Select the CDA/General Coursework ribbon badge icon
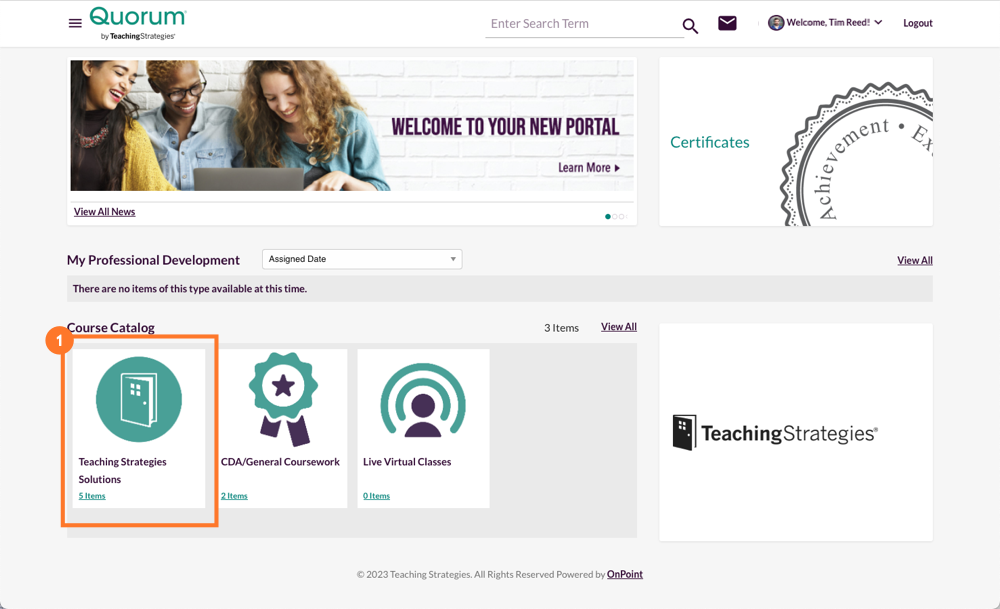The image size is (1000, 609). 282,398
